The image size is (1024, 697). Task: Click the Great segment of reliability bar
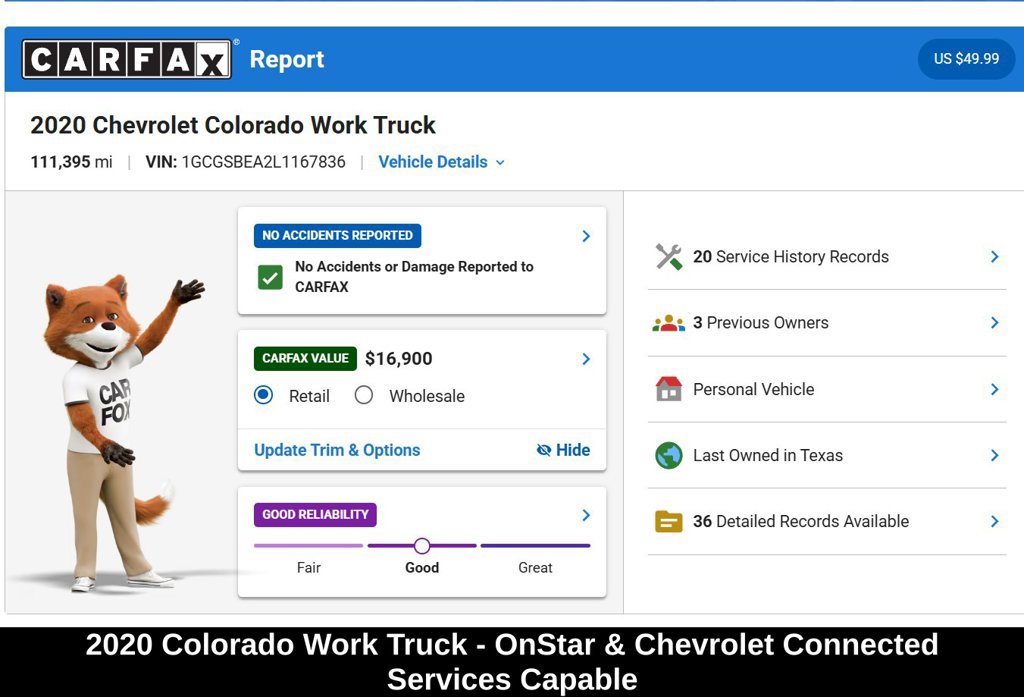click(x=536, y=545)
